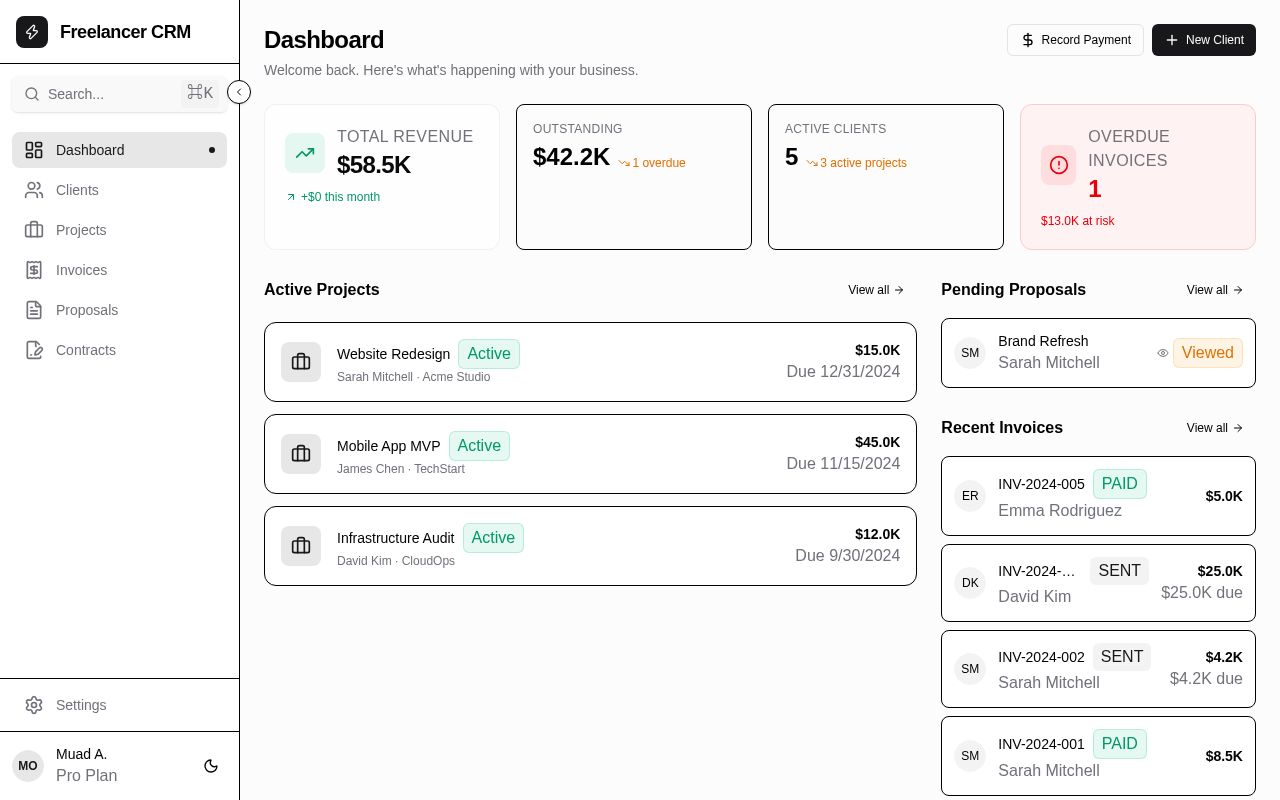Screen dimensions: 1280x800
Task: Open Settings in the sidebar
Action: (x=119, y=705)
